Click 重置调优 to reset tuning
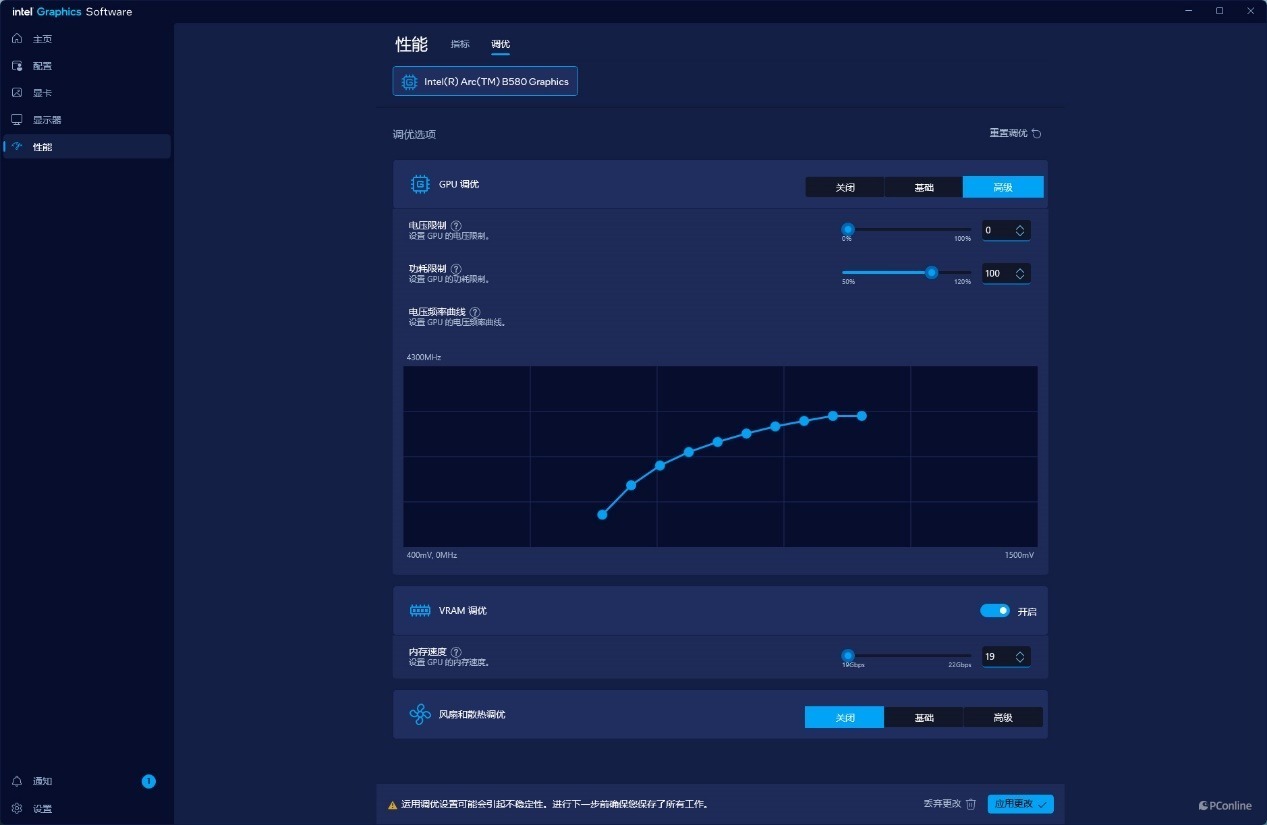 [1015, 133]
